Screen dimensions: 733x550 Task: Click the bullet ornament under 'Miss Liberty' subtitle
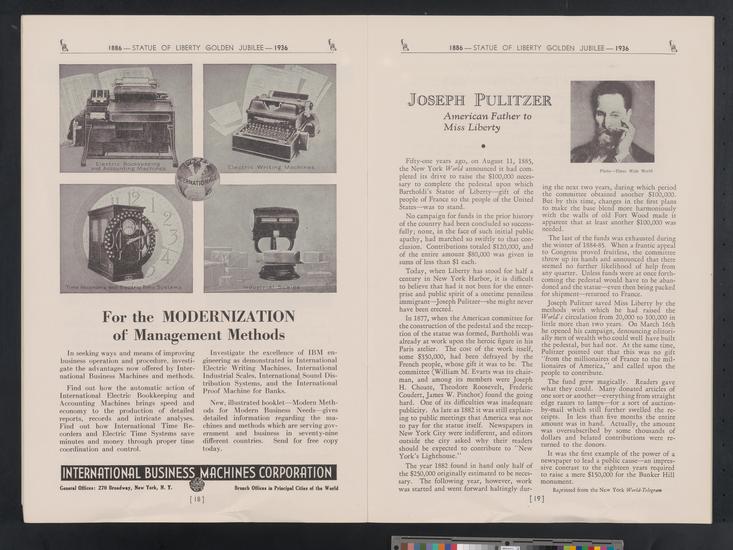click(482, 146)
